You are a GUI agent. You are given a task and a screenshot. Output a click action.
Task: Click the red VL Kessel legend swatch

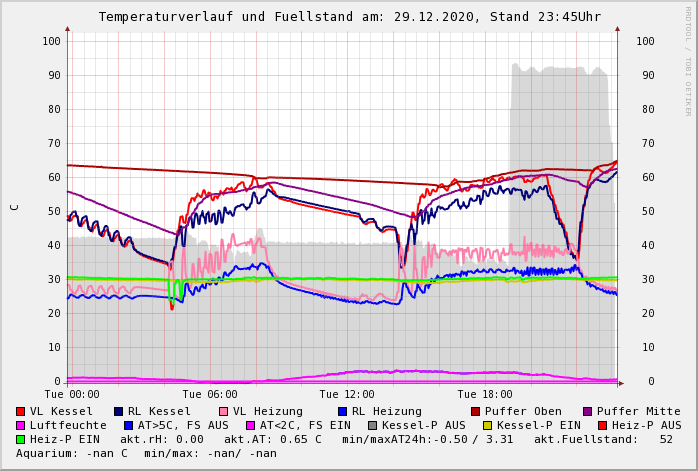[21, 411]
